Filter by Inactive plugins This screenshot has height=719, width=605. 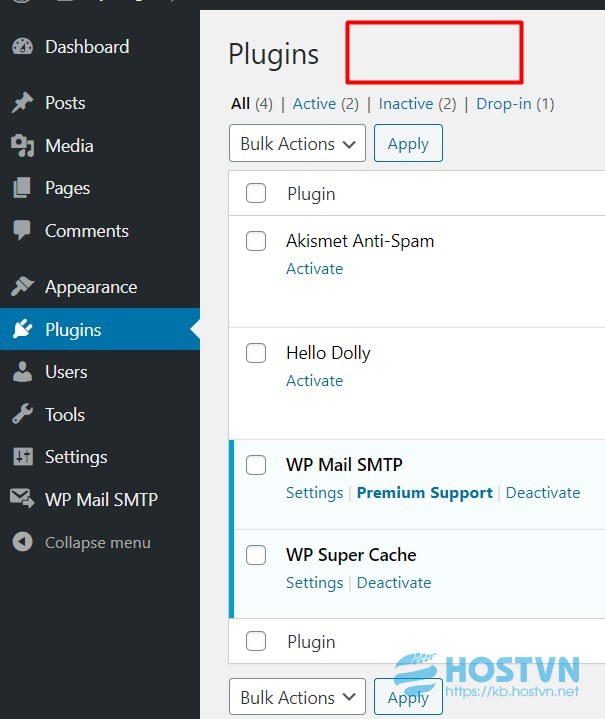(406, 104)
